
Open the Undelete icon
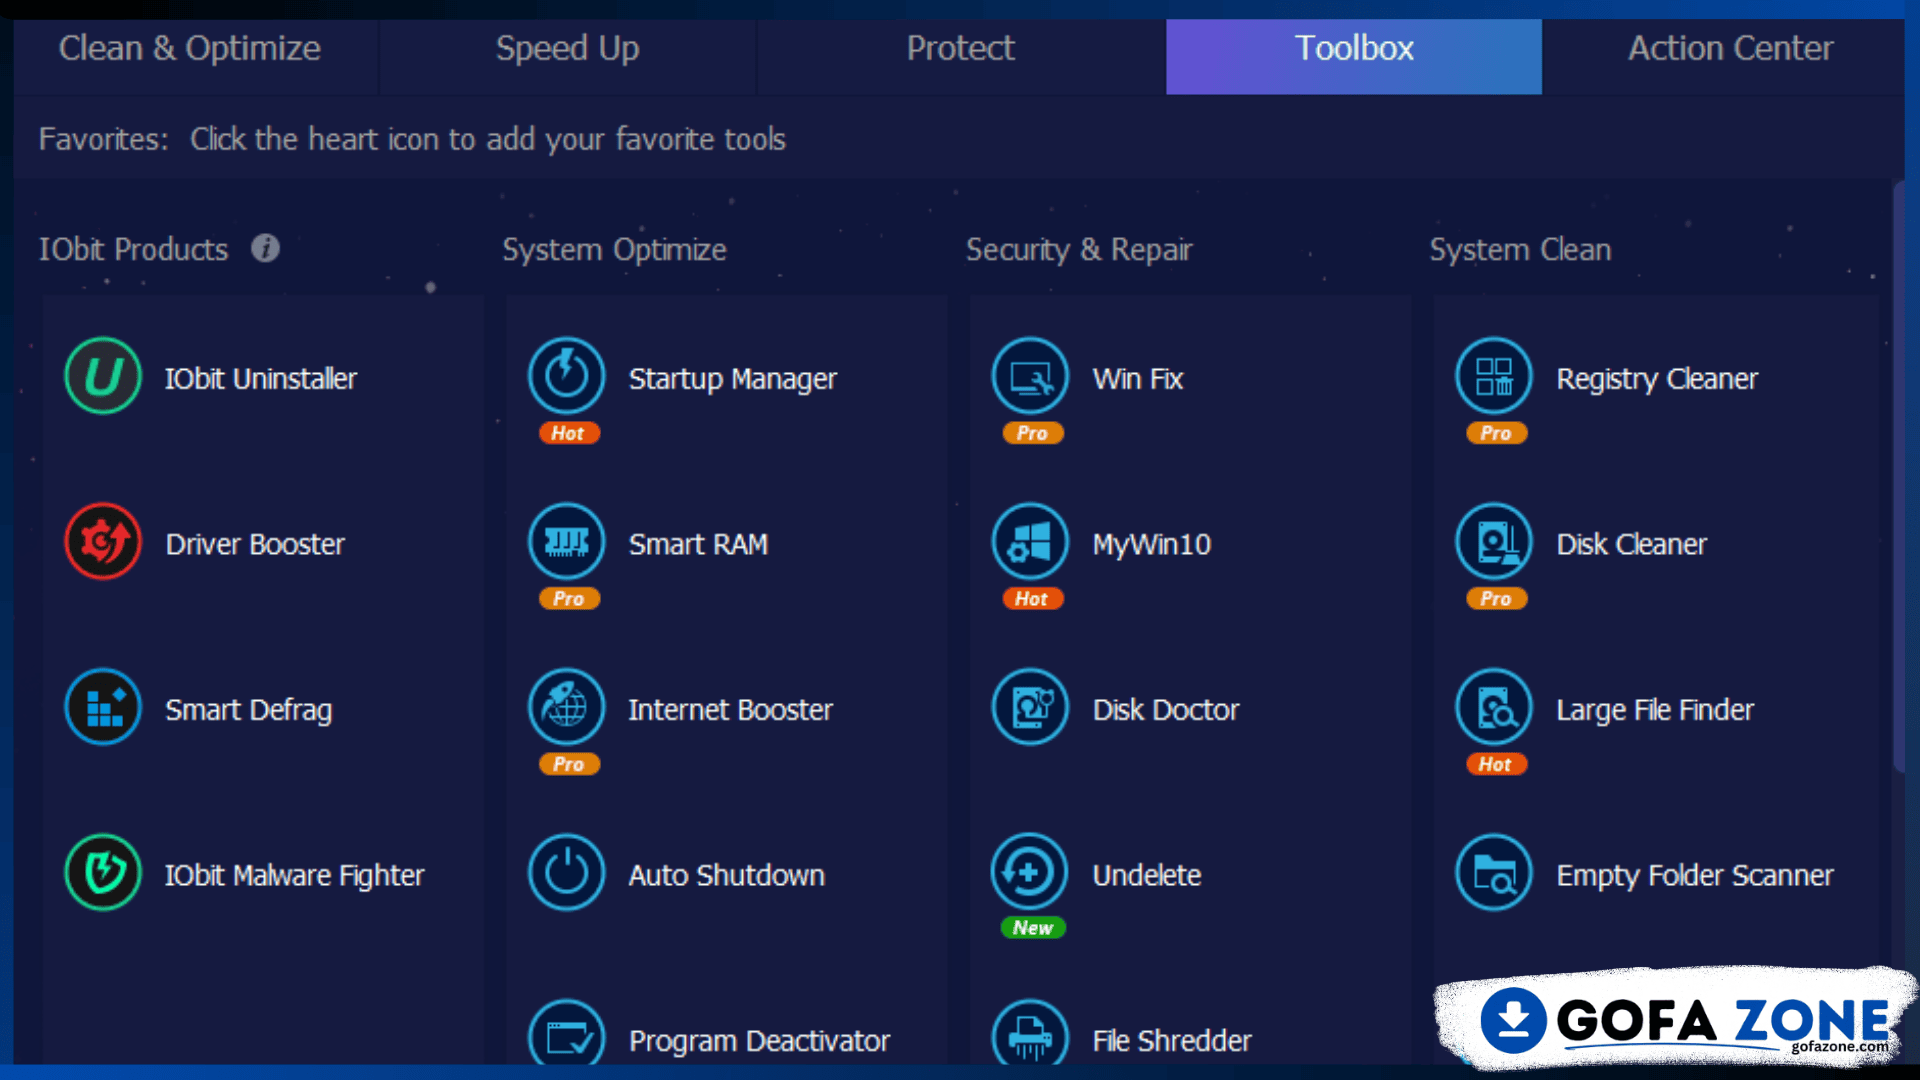click(1030, 872)
